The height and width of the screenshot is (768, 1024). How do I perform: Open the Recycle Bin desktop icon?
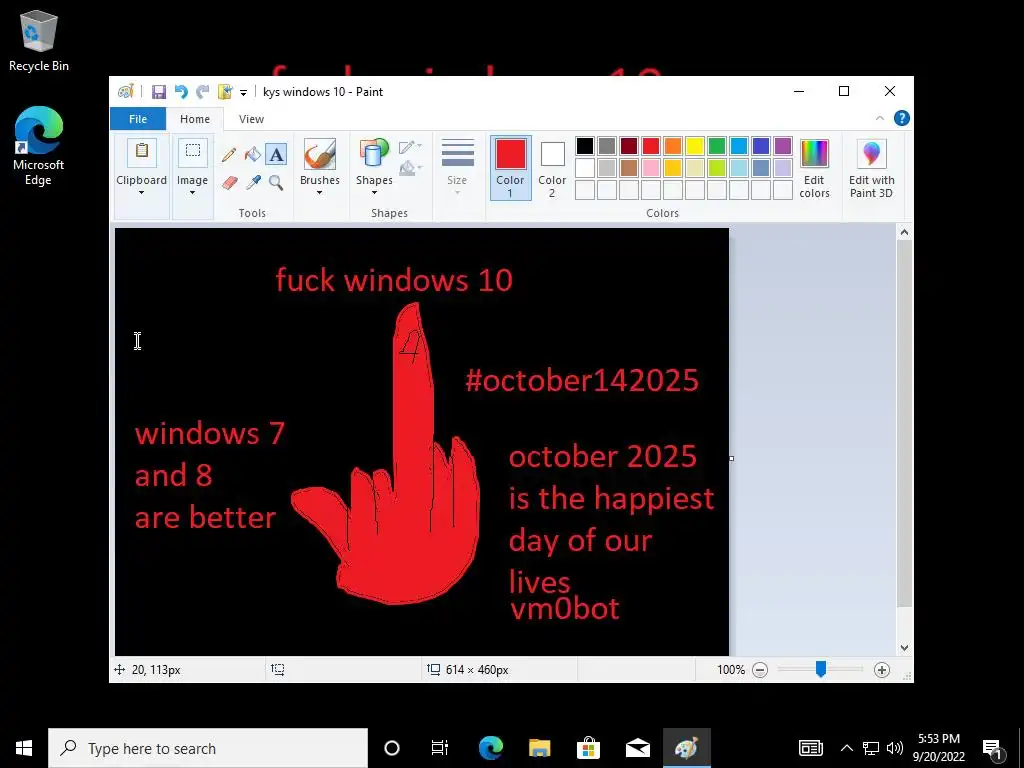(x=39, y=40)
